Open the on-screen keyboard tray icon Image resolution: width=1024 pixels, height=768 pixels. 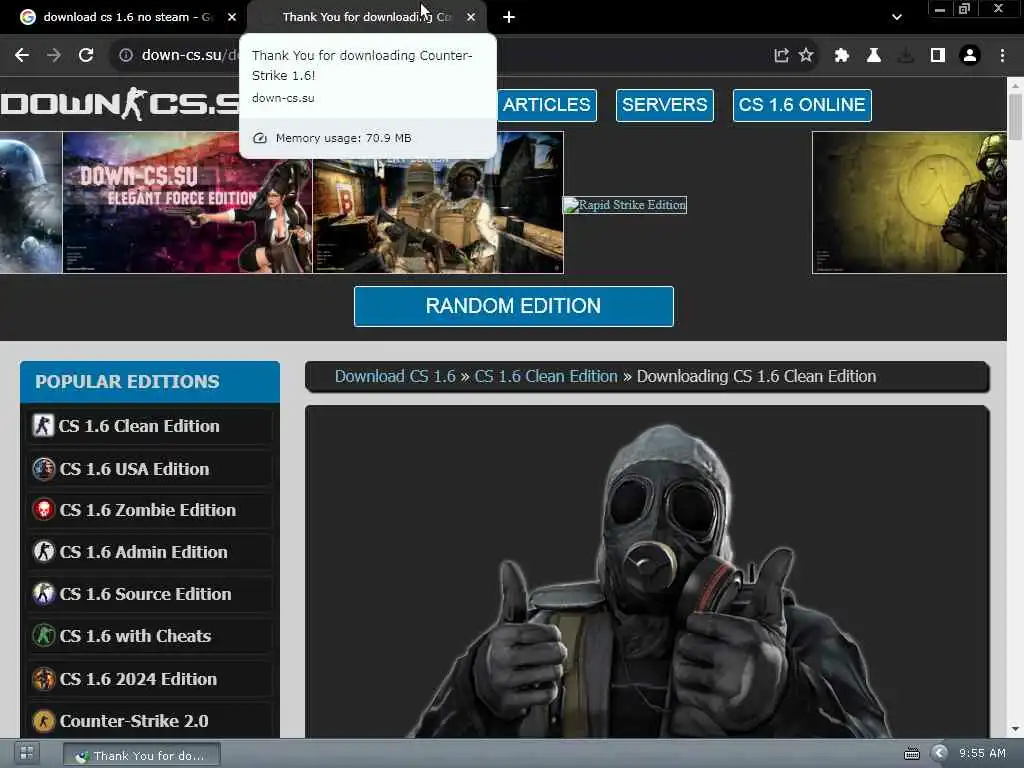pyautogui.click(x=912, y=754)
